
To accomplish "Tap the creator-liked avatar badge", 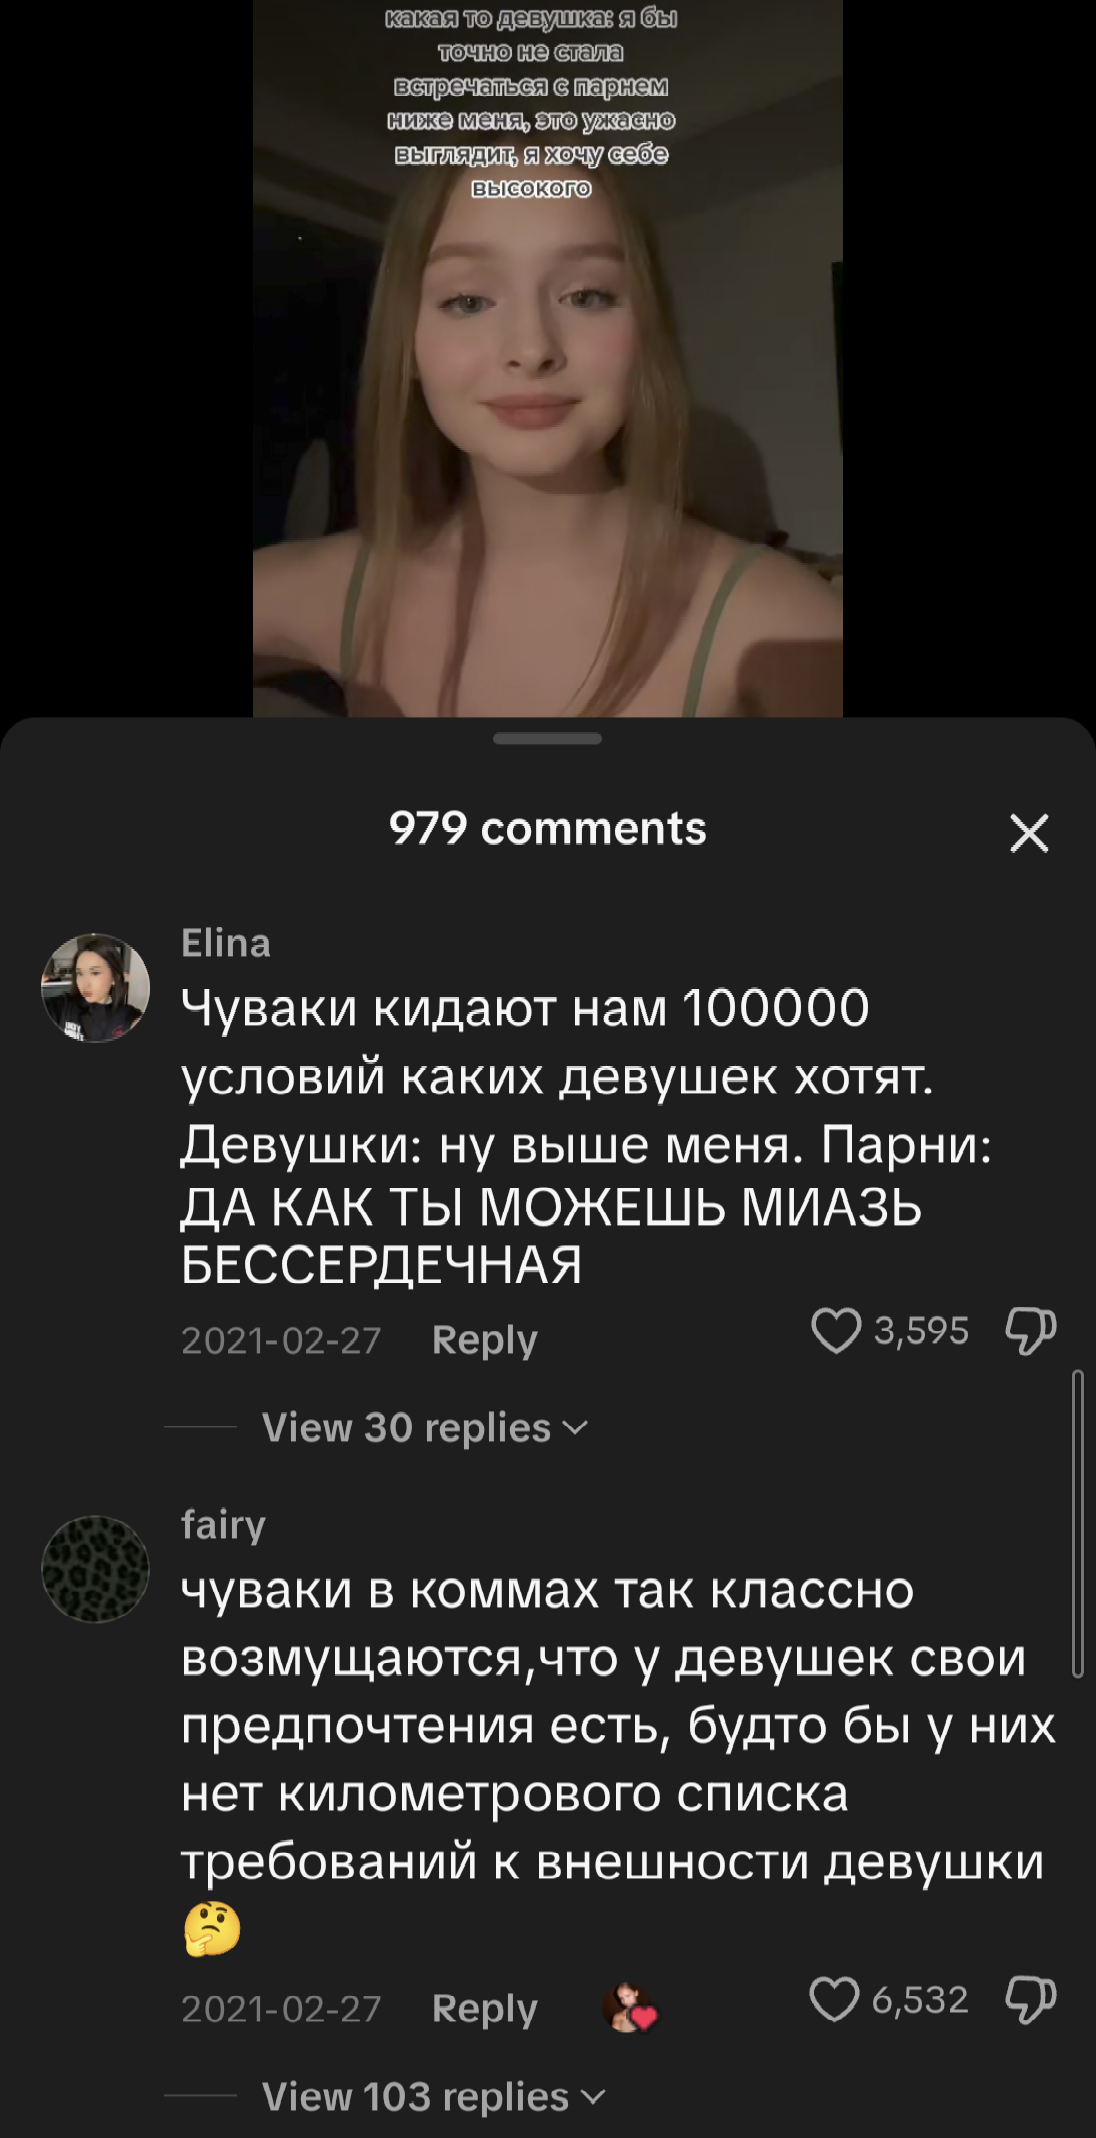I will click(629, 2008).
